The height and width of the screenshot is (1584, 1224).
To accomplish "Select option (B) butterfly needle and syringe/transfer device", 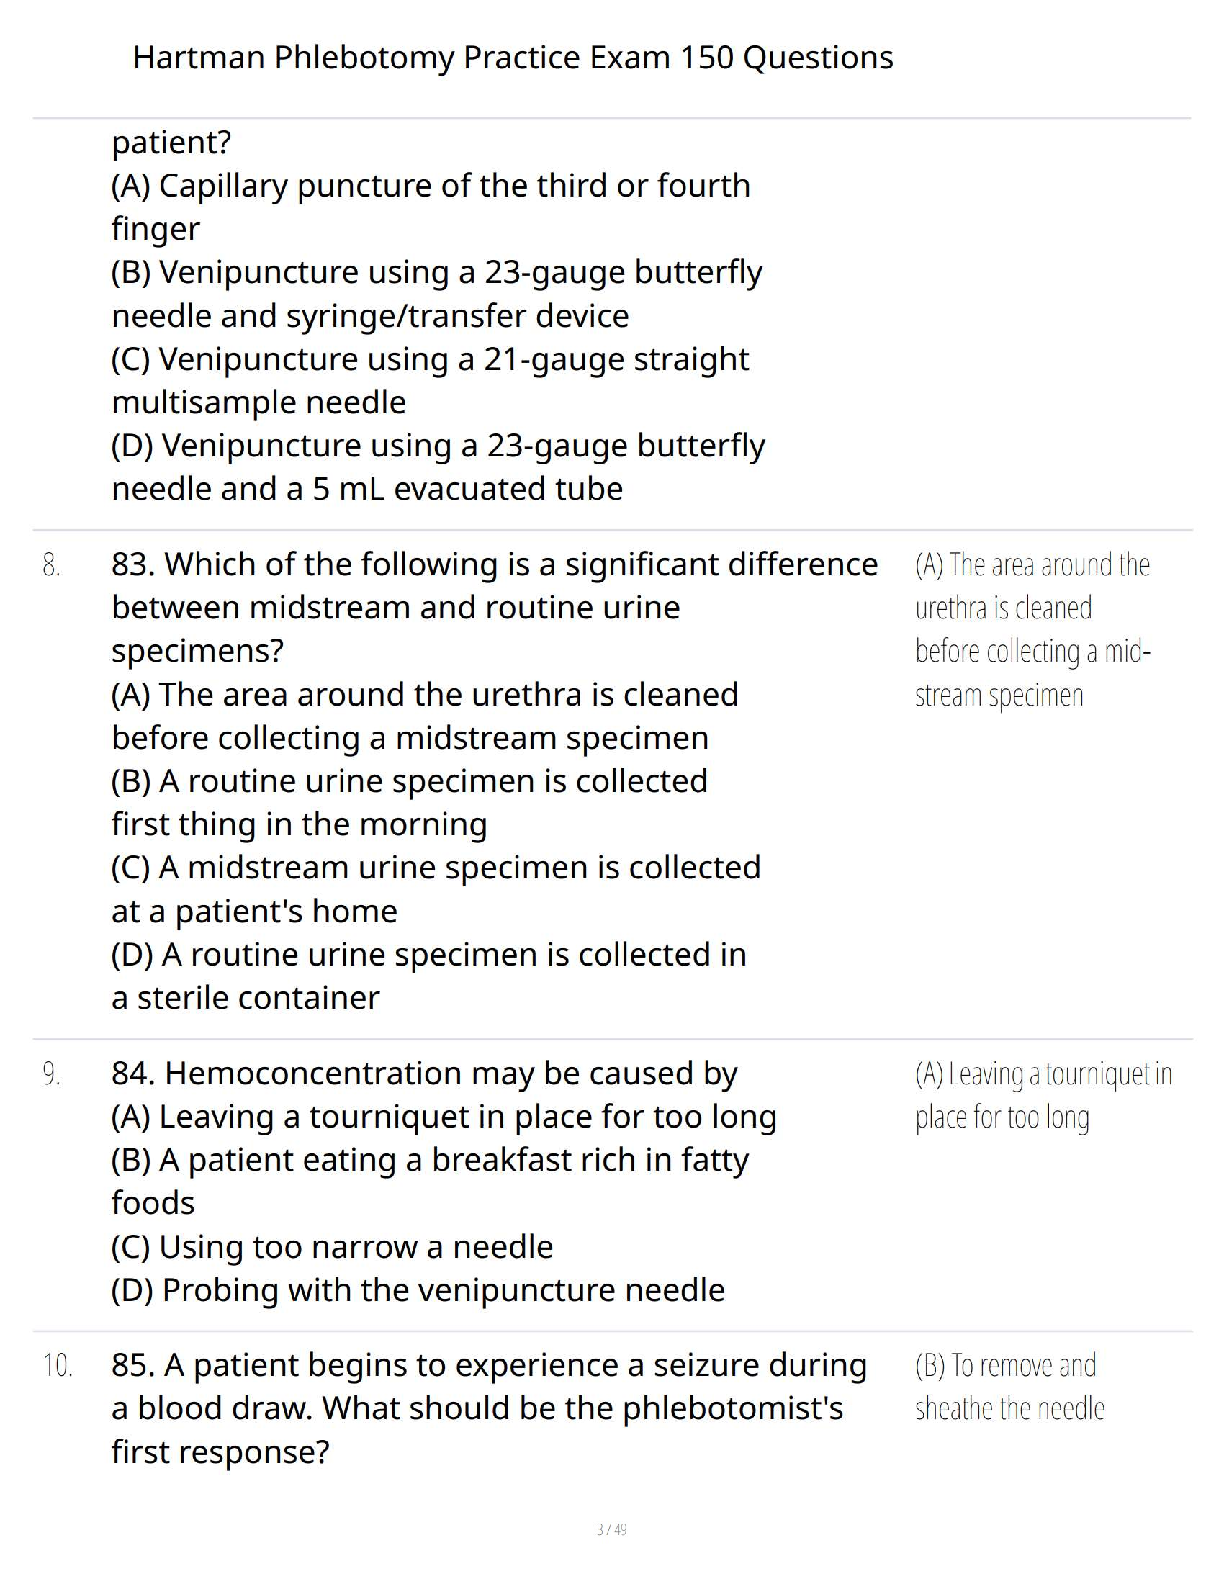I will click(436, 294).
